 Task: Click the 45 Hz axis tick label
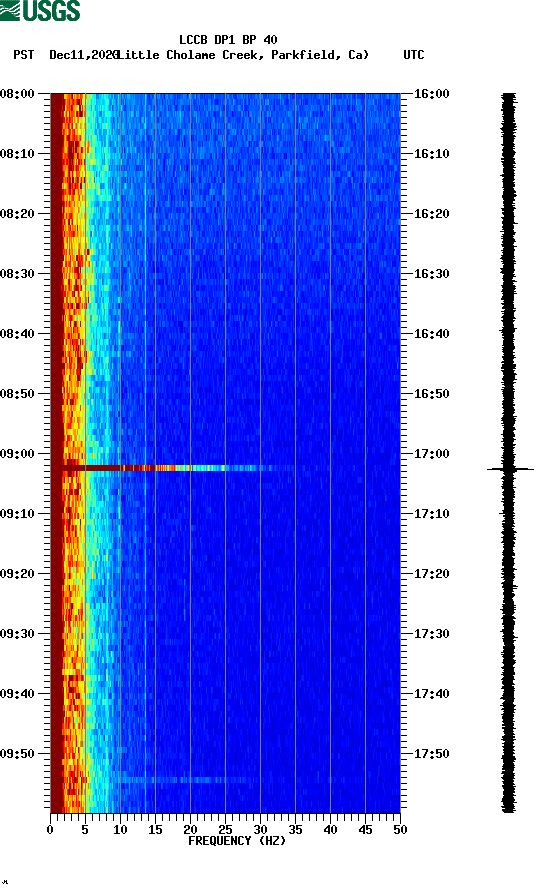[x=365, y=830]
